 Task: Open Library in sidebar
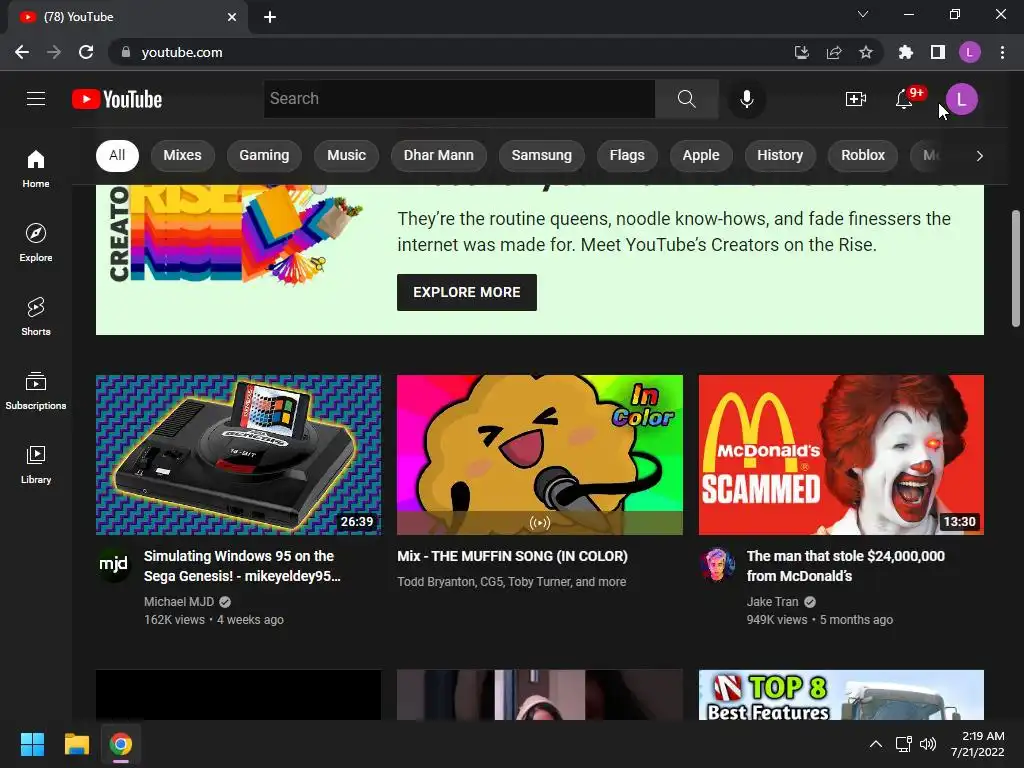coord(36,464)
